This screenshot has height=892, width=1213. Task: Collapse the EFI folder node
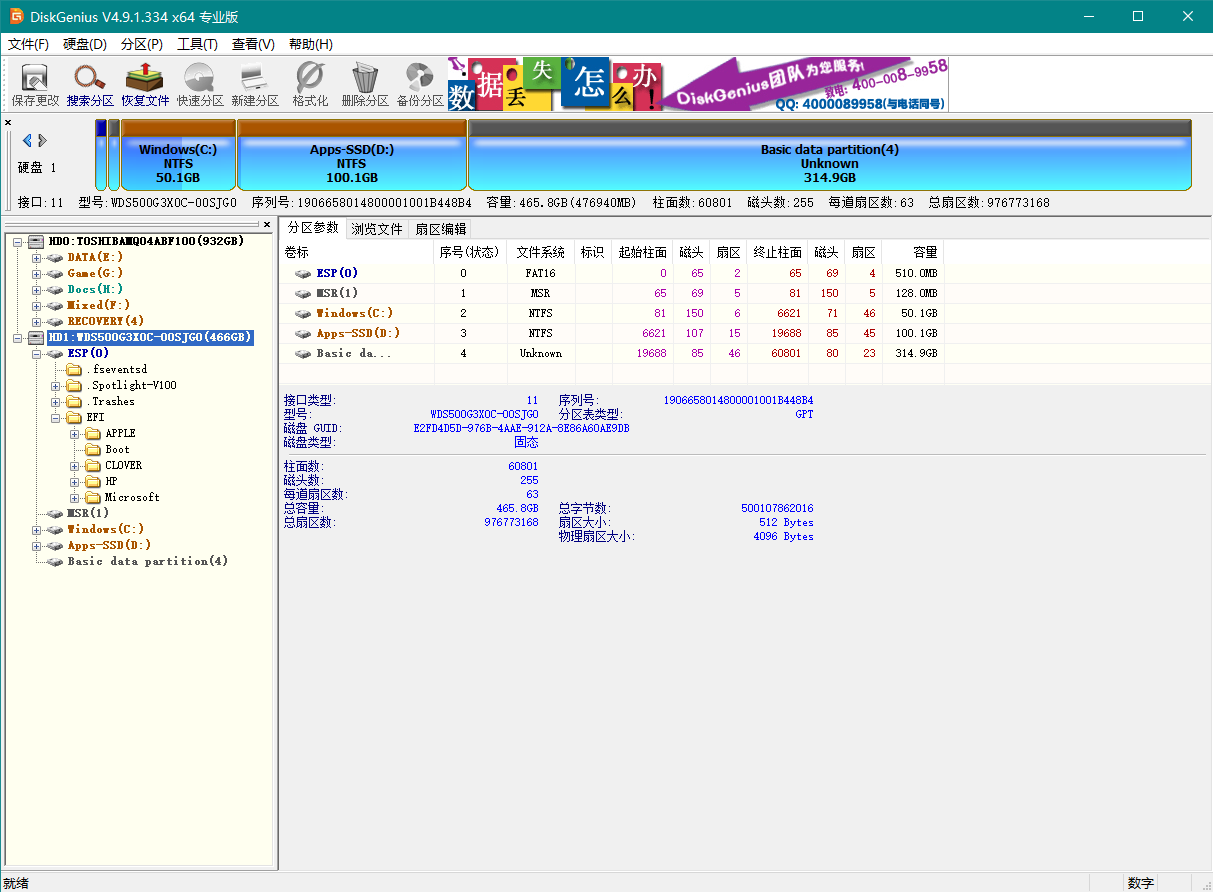pos(56,417)
